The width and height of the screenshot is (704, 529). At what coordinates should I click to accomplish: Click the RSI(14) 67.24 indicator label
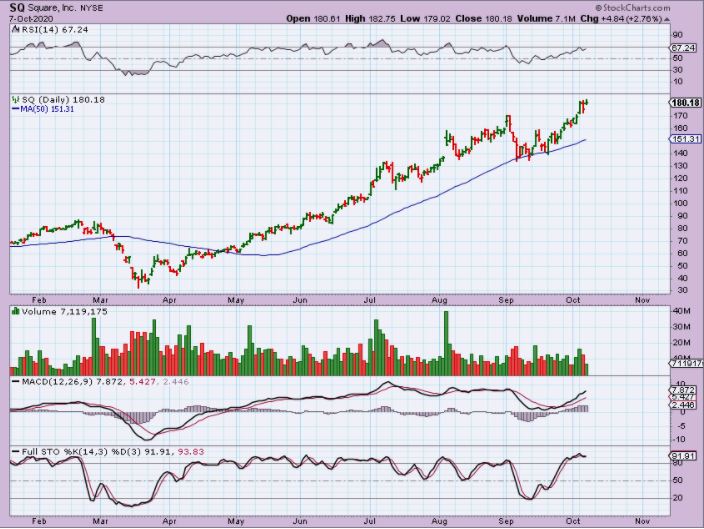55,30
